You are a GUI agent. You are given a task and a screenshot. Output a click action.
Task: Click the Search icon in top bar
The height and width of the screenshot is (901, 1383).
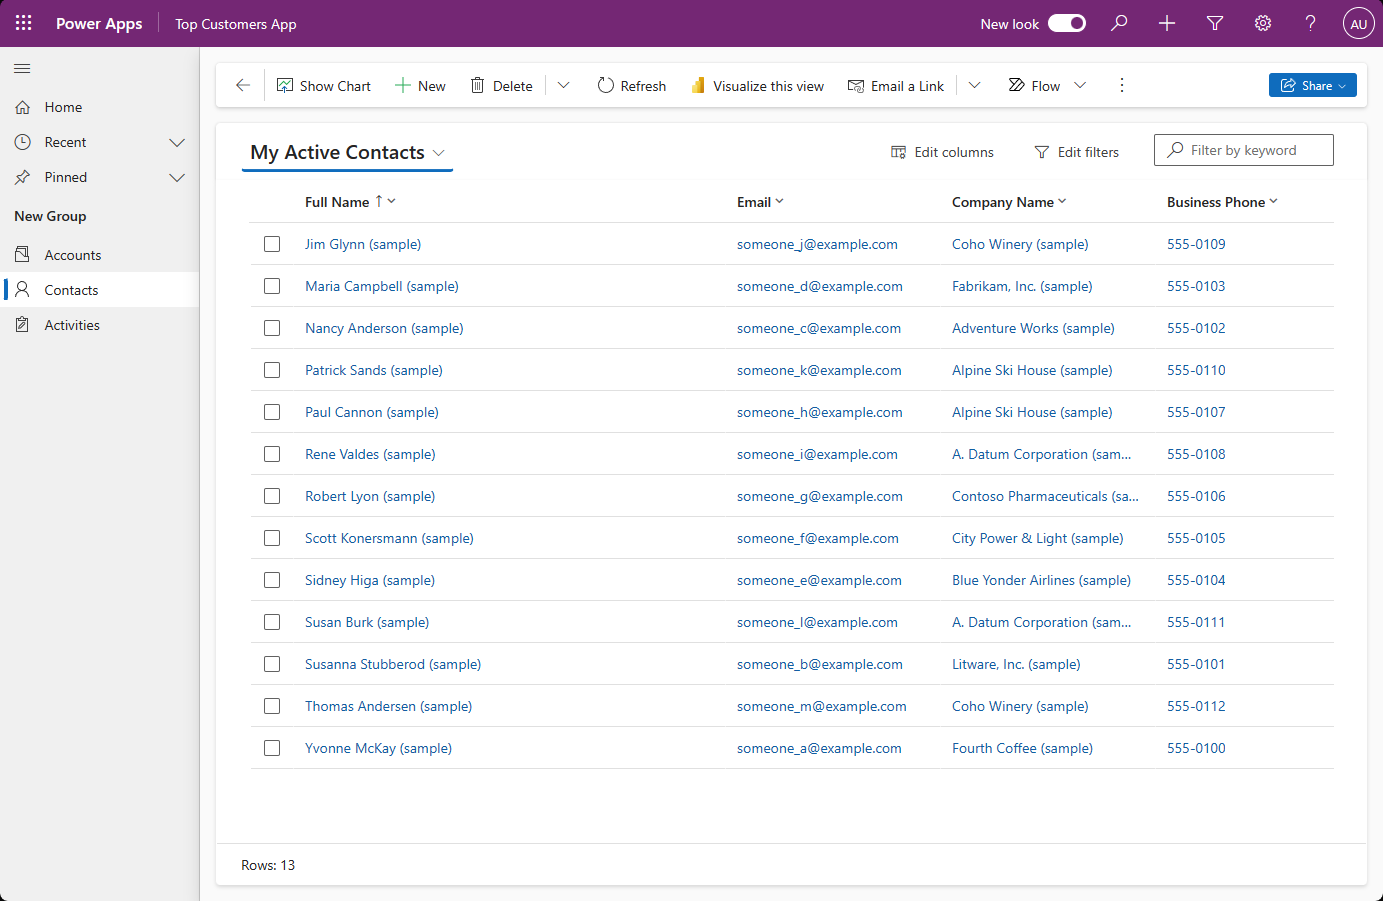tap(1119, 23)
